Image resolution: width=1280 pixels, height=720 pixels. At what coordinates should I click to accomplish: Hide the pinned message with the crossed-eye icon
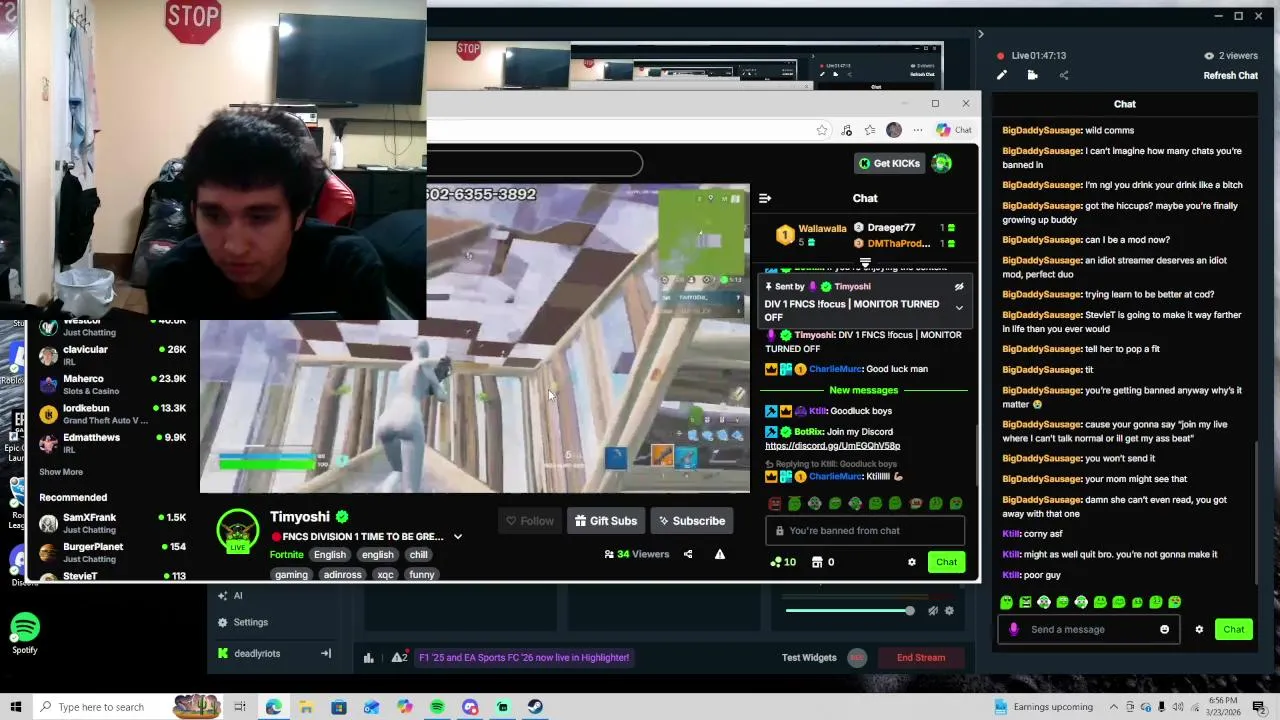pyautogui.click(x=958, y=287)
